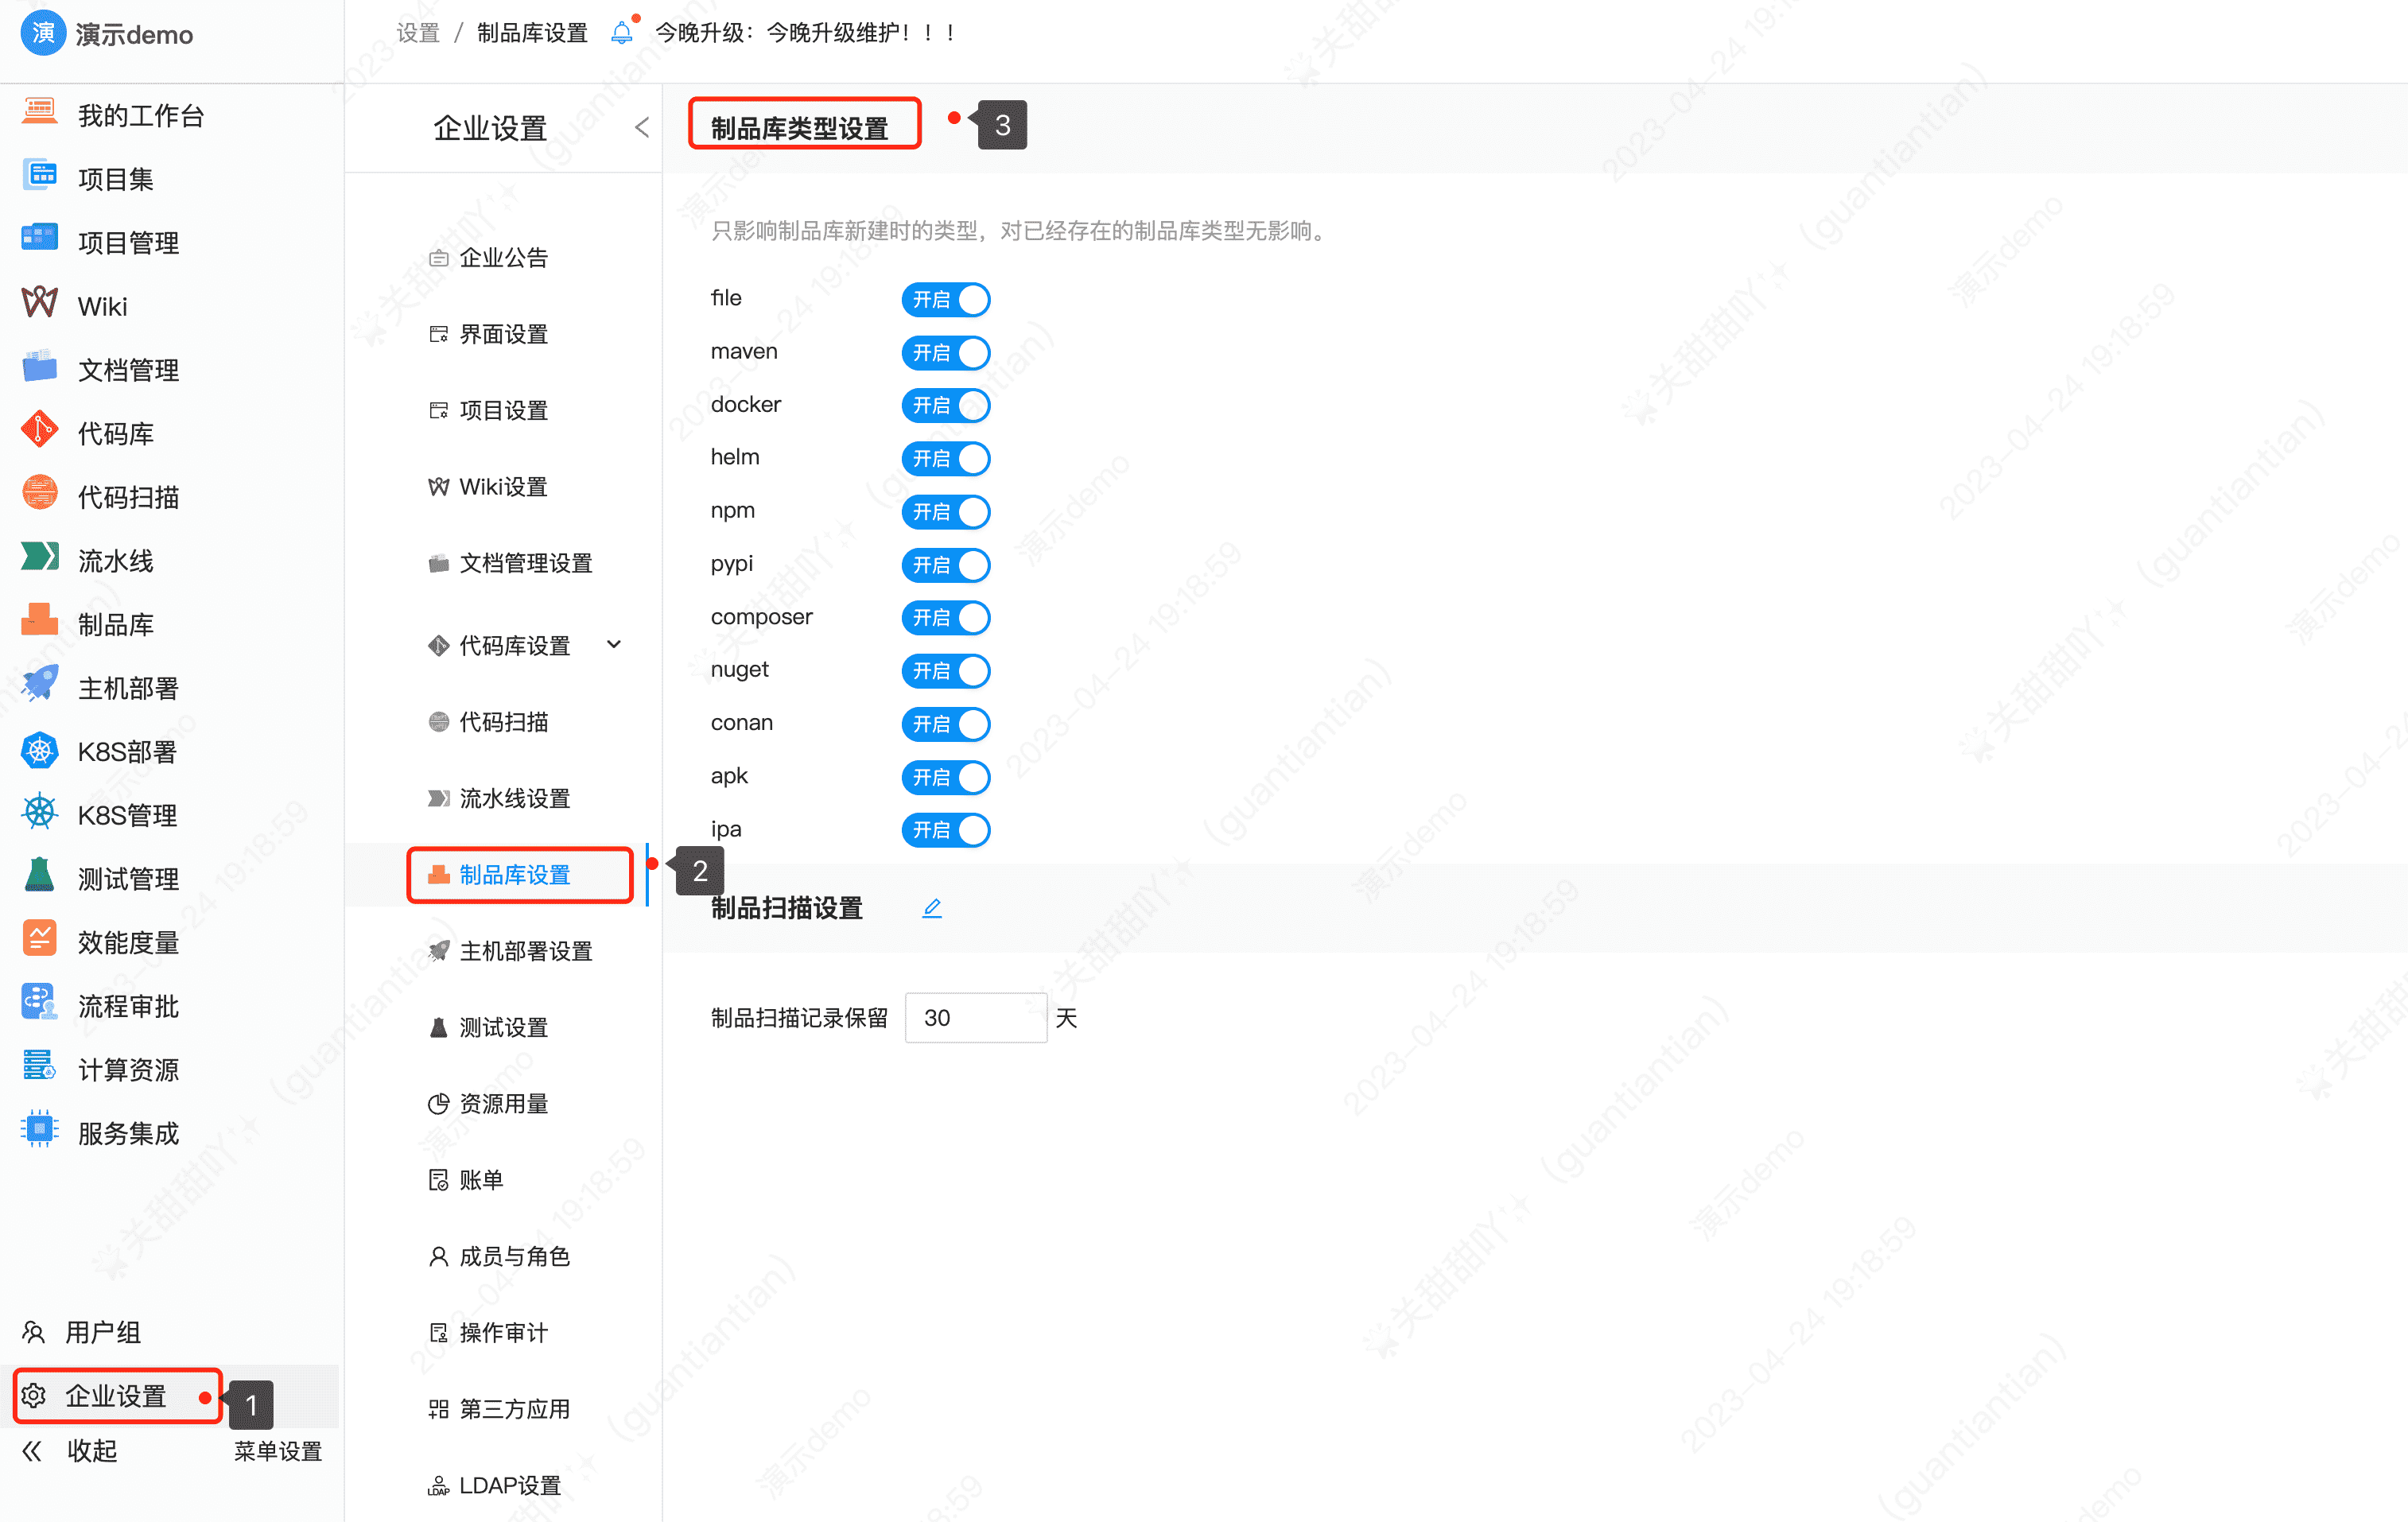Open the notification bell in the top bar
This screenshot has width=2408, height=1522.
tap(622, 31)
